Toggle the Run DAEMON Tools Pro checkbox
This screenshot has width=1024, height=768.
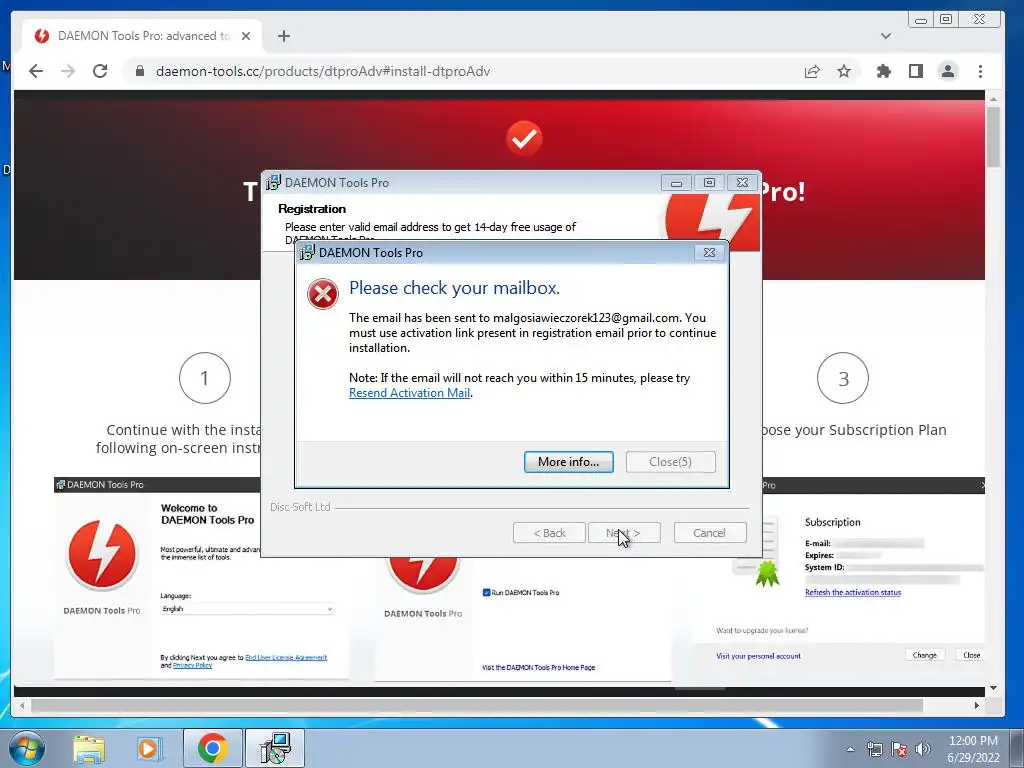pos(486,592)
